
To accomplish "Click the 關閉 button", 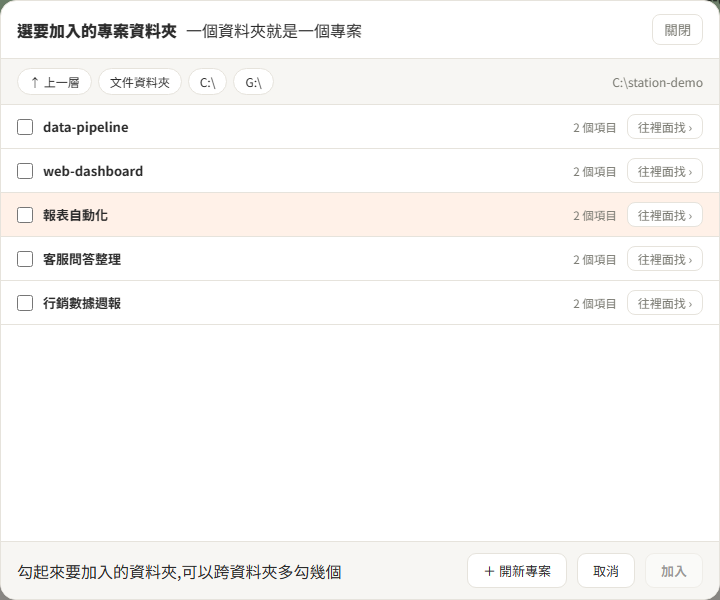I will (x=677, y=30).
